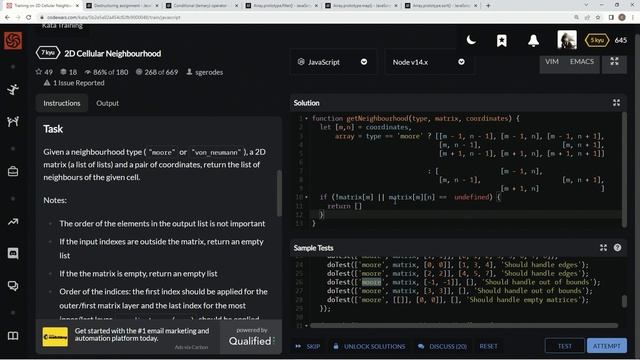Click the Sample Tests horizontal scrollbar
This screenshot has width=640, height=360.
point(464,325)
